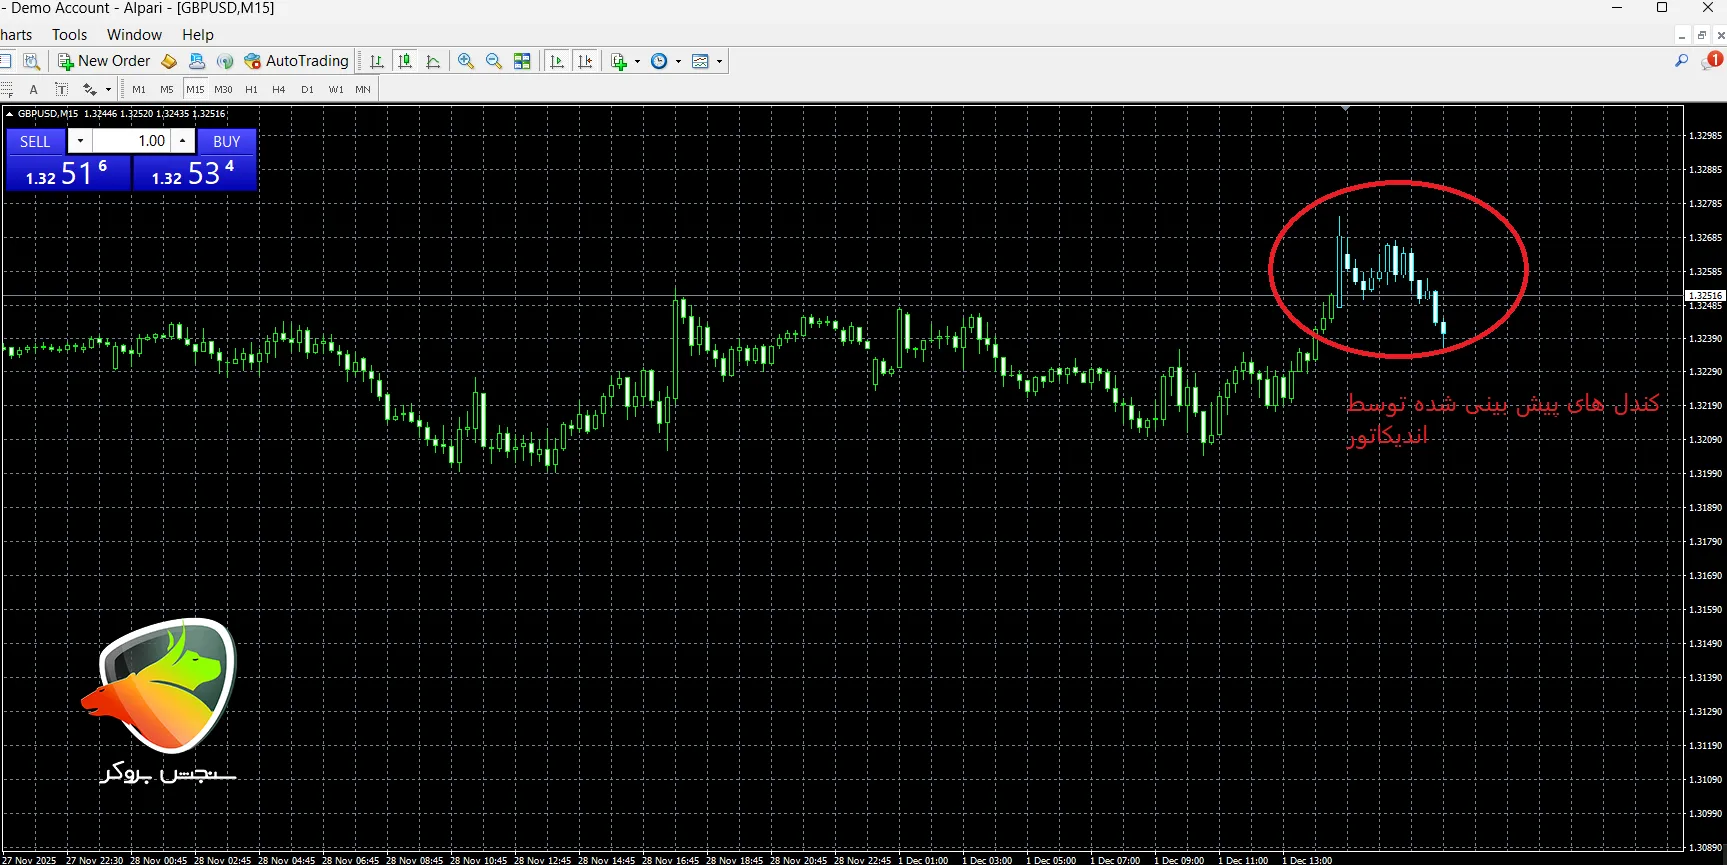Increase lot volume with up arrow
This screenshot has height=865, width=1727.
(182, 141)
